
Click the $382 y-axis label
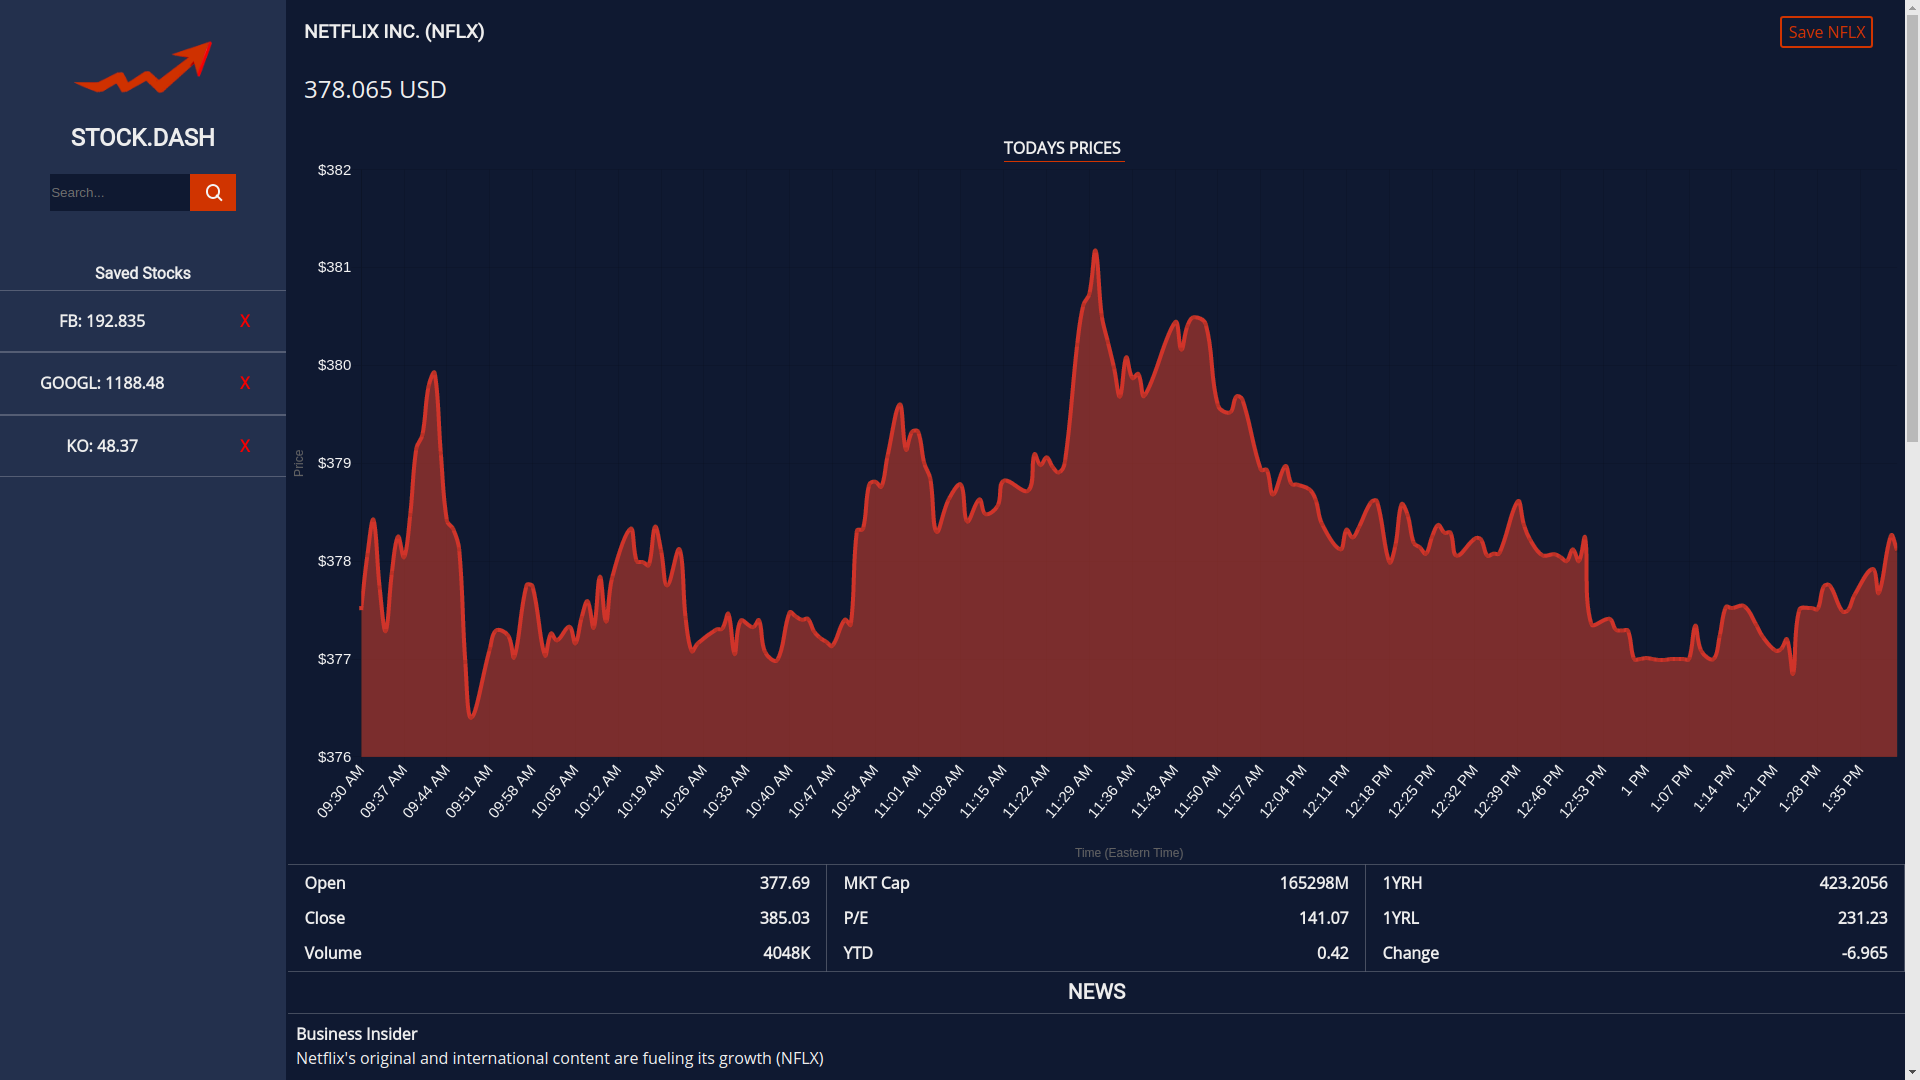point(334,170)
